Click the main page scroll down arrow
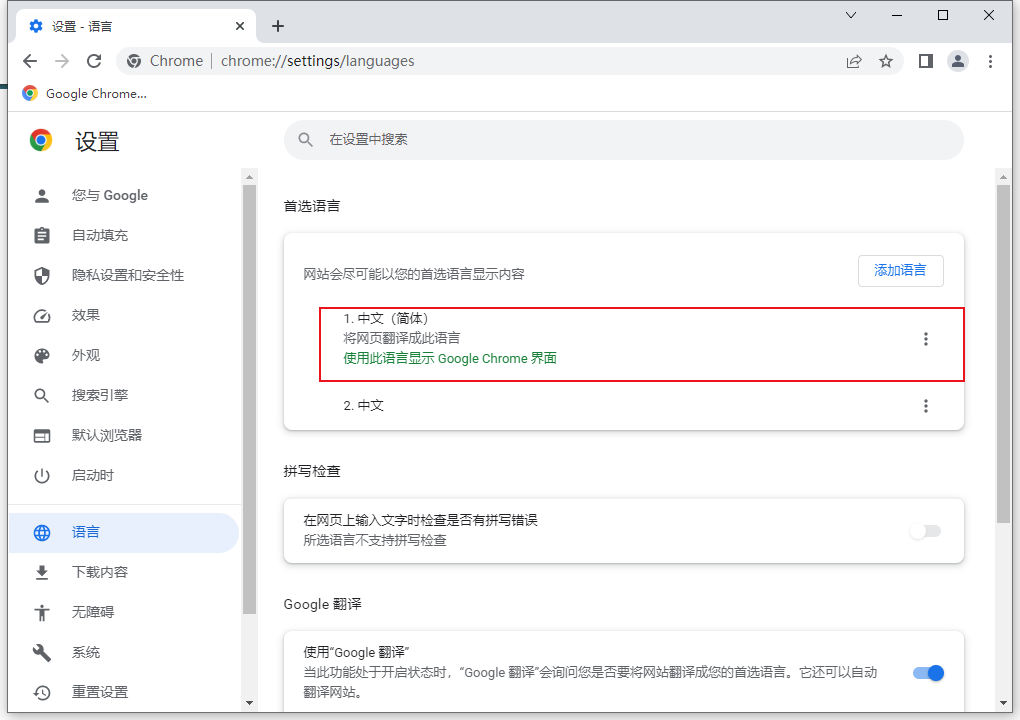1020x720 pixels. tap(1003, 703)
